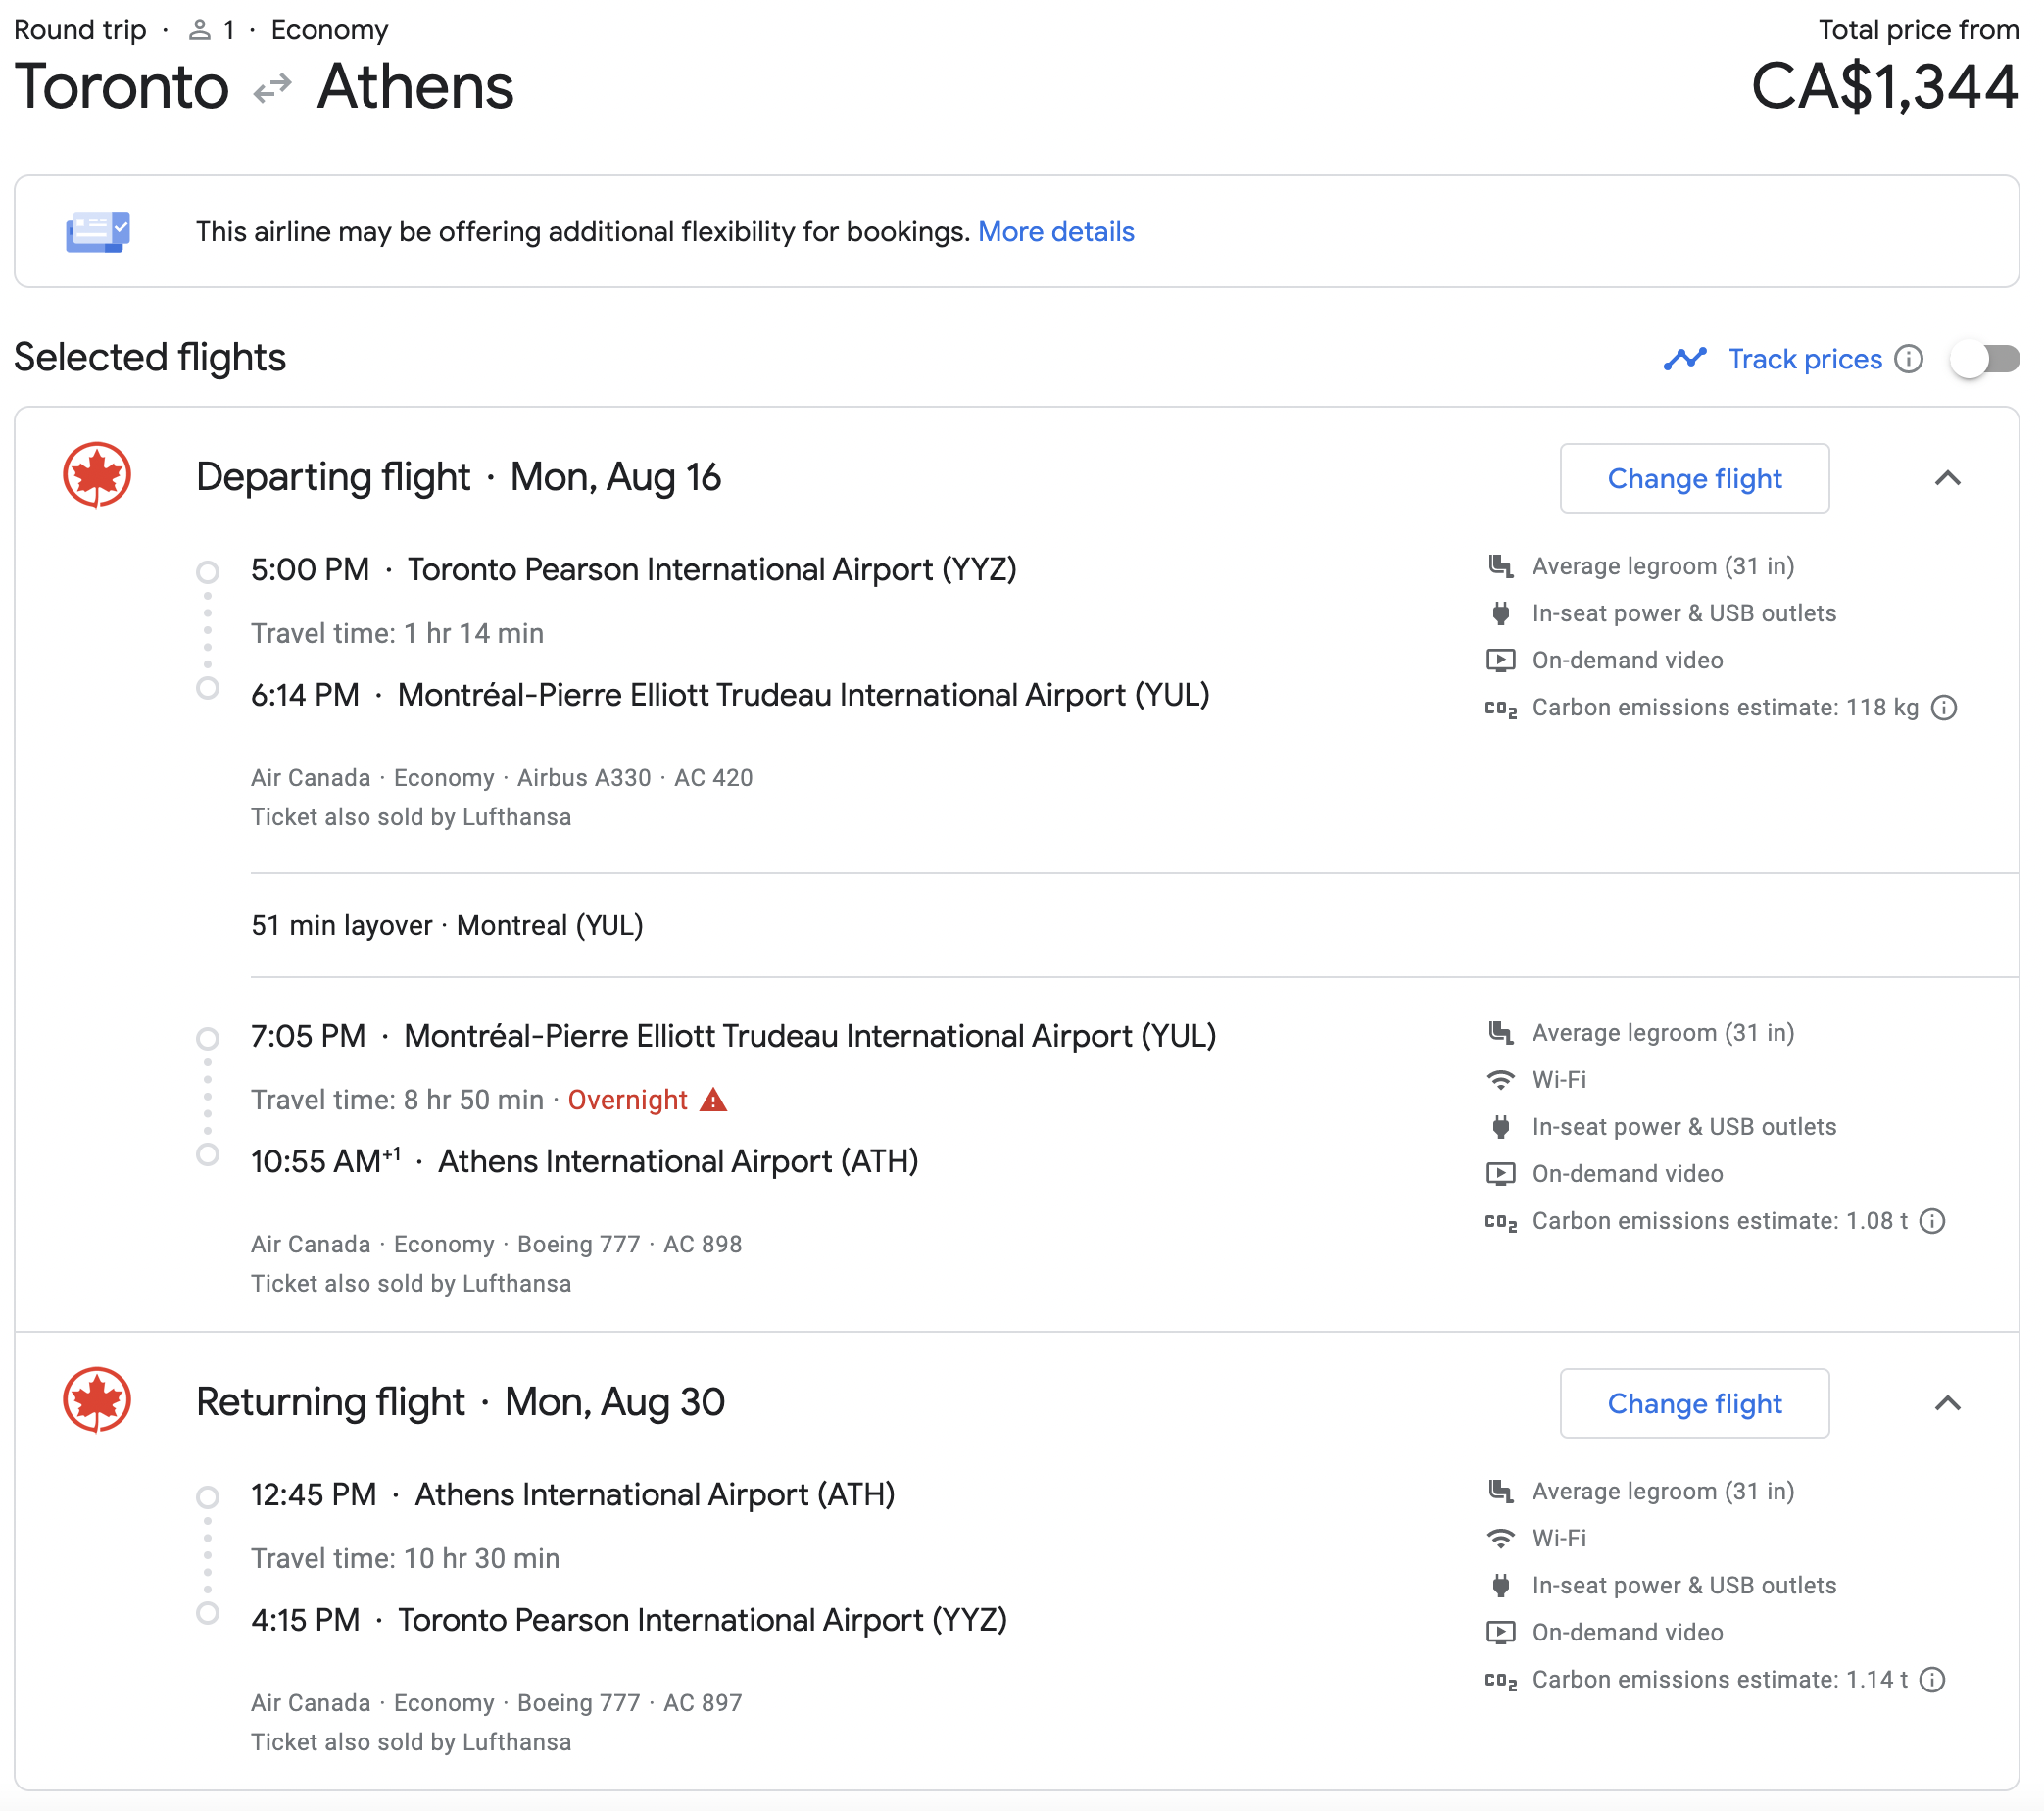Click info icon beside 118 kg emissions

1943,708
